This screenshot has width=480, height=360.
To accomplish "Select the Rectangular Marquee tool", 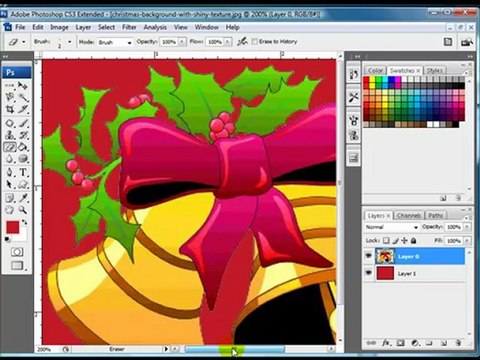I will [x=10, y=86].
